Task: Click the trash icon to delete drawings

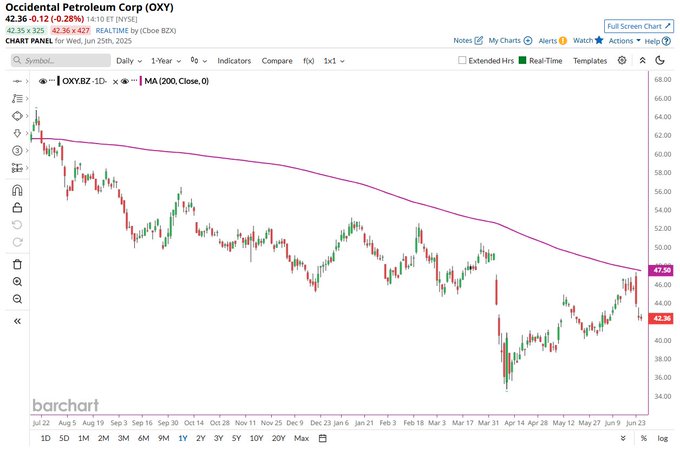Action: (17, 264)
